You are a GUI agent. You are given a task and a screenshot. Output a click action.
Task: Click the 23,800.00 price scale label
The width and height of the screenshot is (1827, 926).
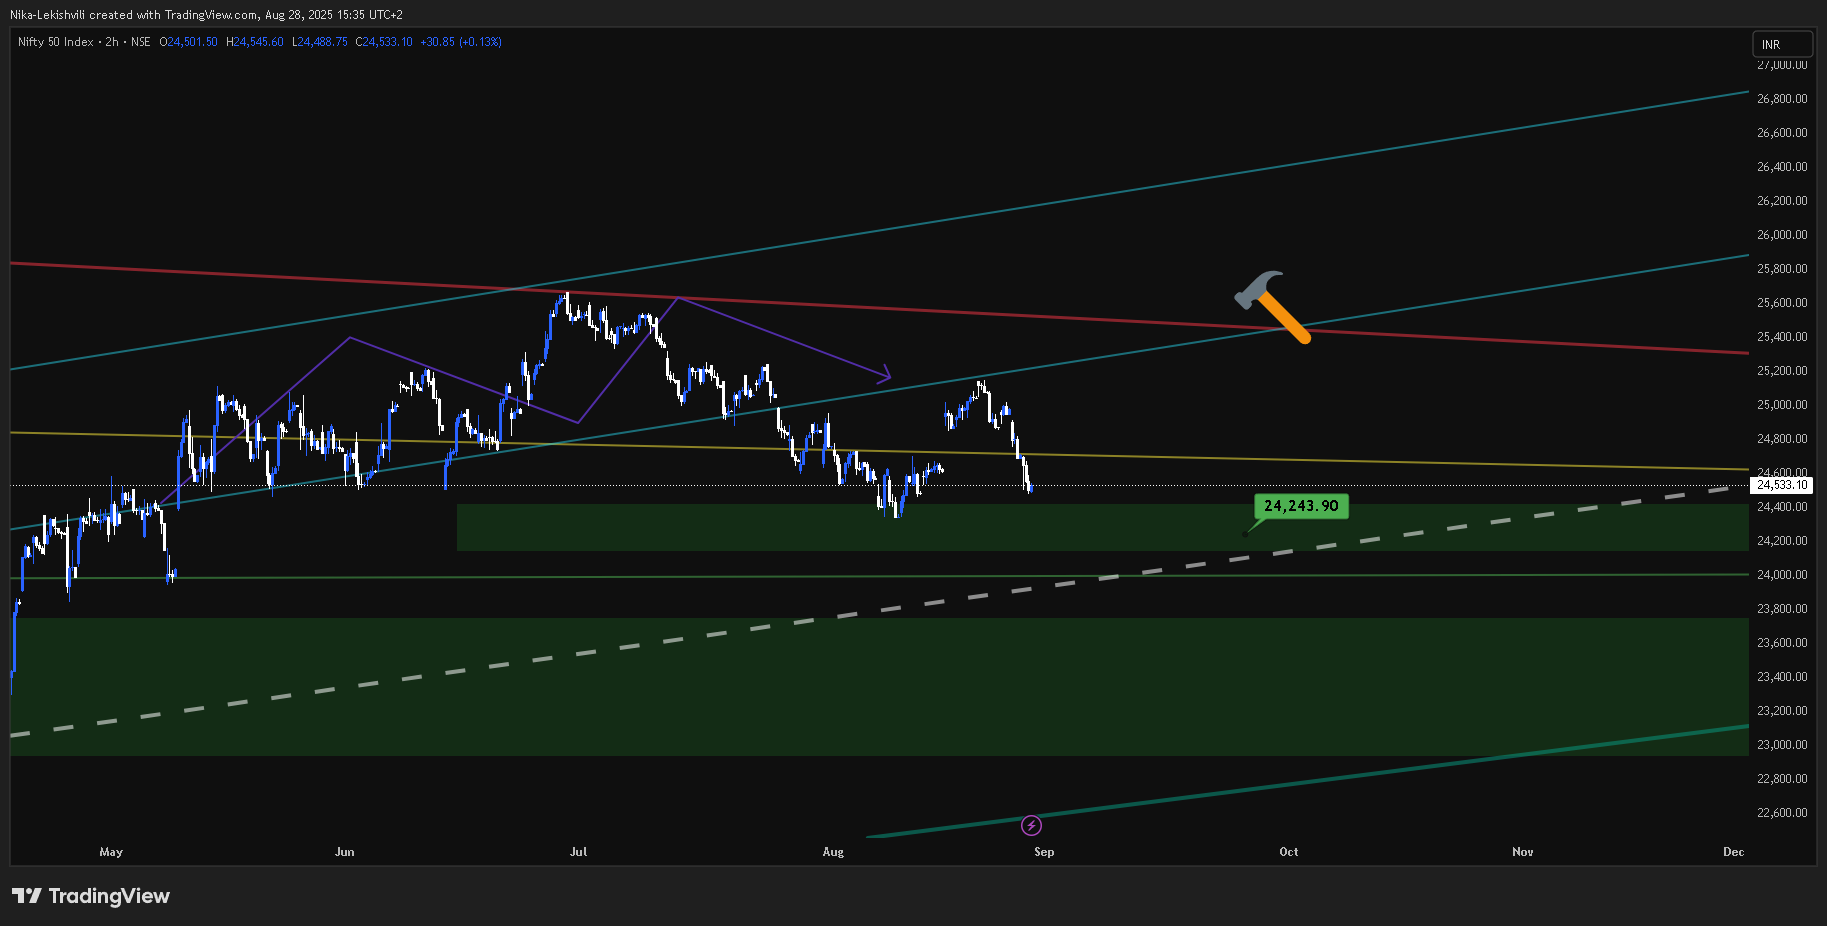click(x=1782, y=609)
